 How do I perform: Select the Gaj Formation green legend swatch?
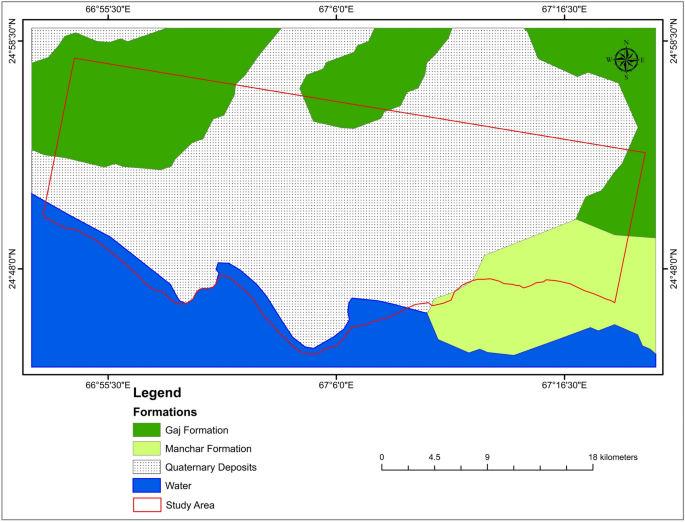pos(147,430)
